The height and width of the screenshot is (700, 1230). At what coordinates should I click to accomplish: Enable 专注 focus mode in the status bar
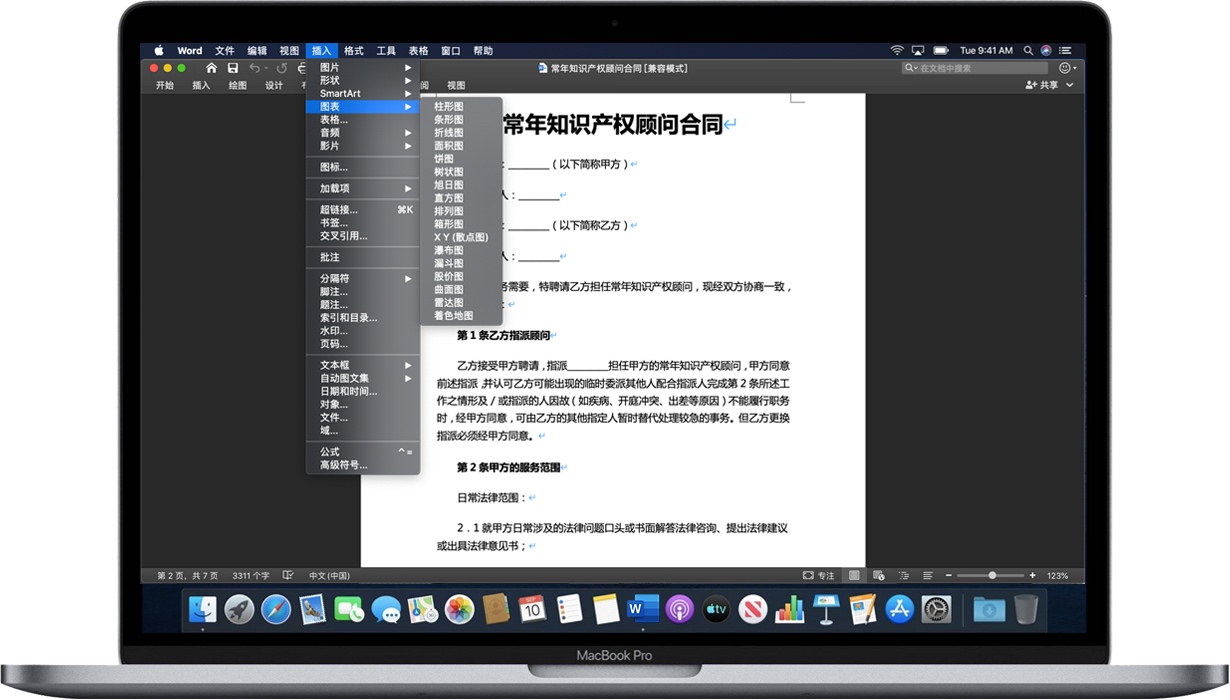click(818, 575)
